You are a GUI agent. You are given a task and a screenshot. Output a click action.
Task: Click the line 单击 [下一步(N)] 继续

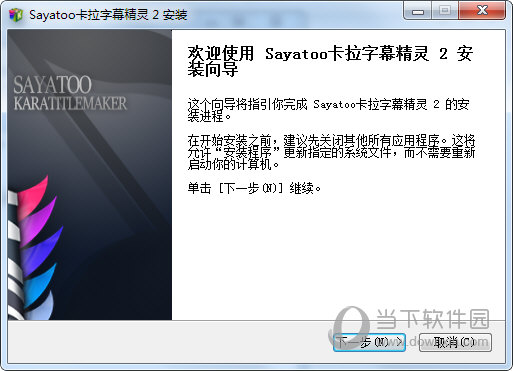pyautogui.click(x=254, y=188)
